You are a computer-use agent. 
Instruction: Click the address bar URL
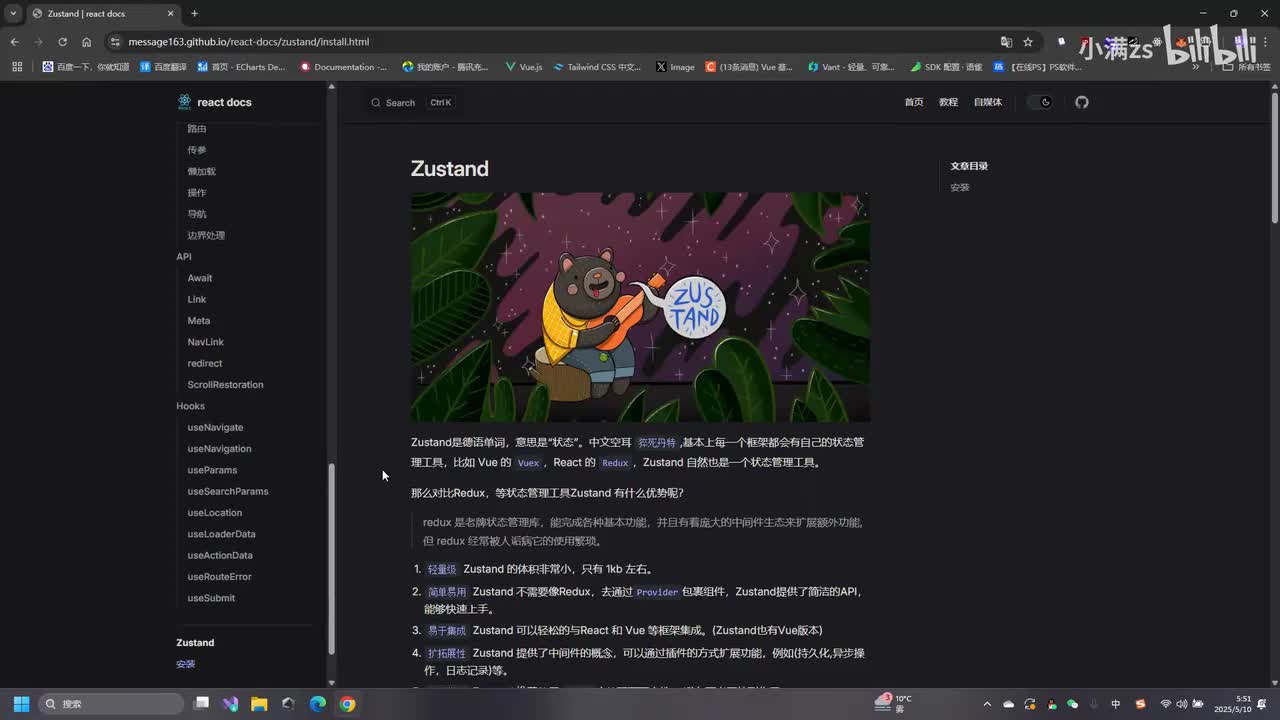(249, 42)
